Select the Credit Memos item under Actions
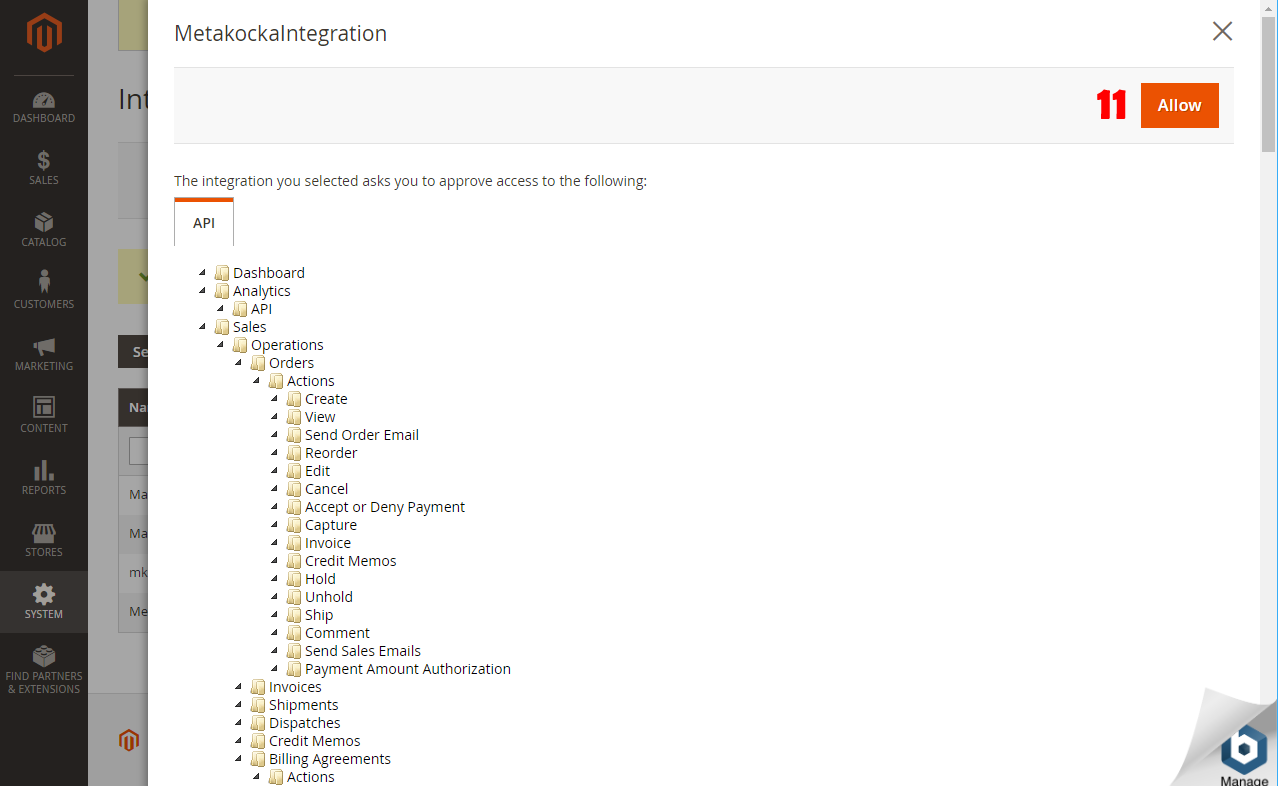The image size is (1279, 786). pyautogui.click(x=350, y=561)
